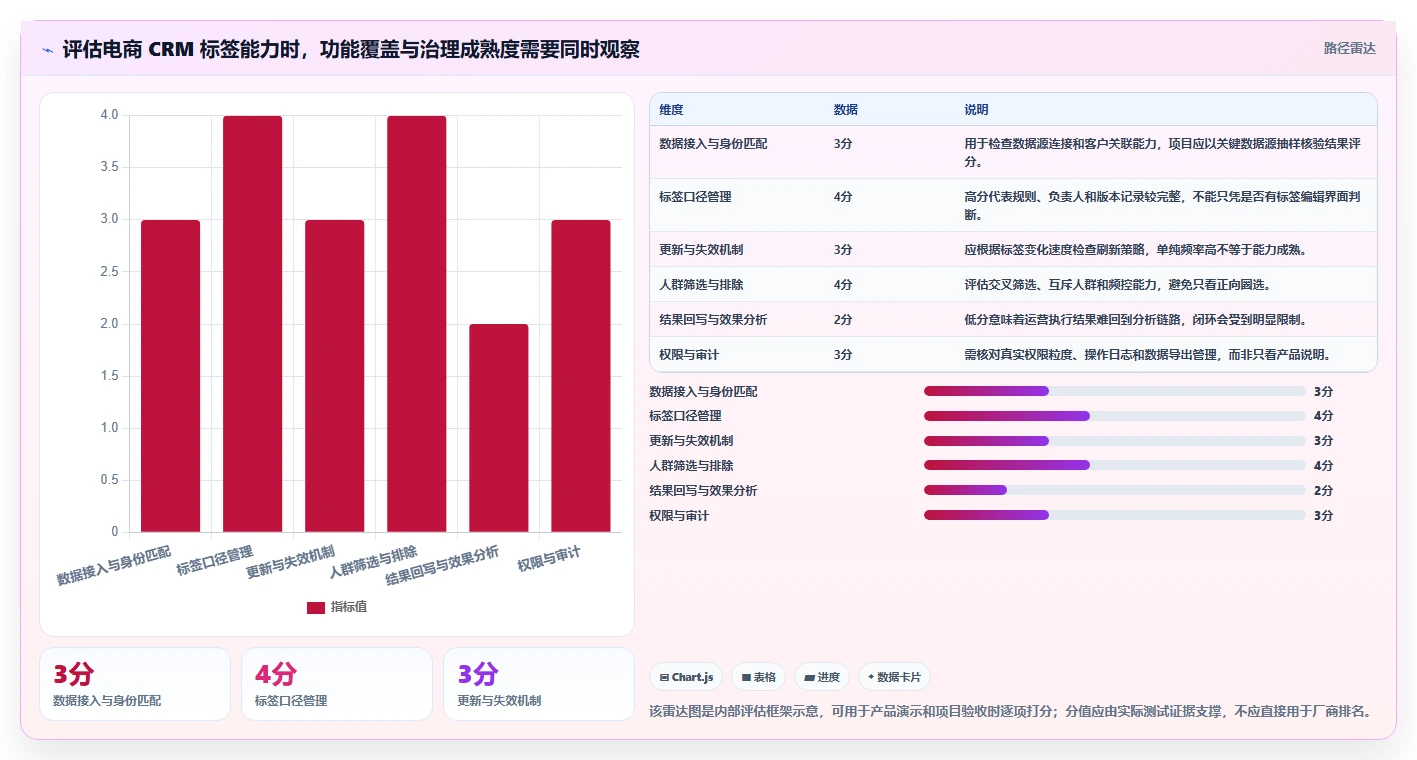Click the blue icon before the title
1417x760 pixels.
[x=48, y=50]
